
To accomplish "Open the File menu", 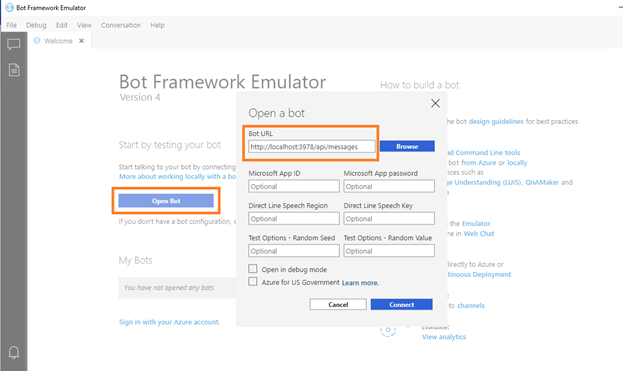I will tap(12, 25).
